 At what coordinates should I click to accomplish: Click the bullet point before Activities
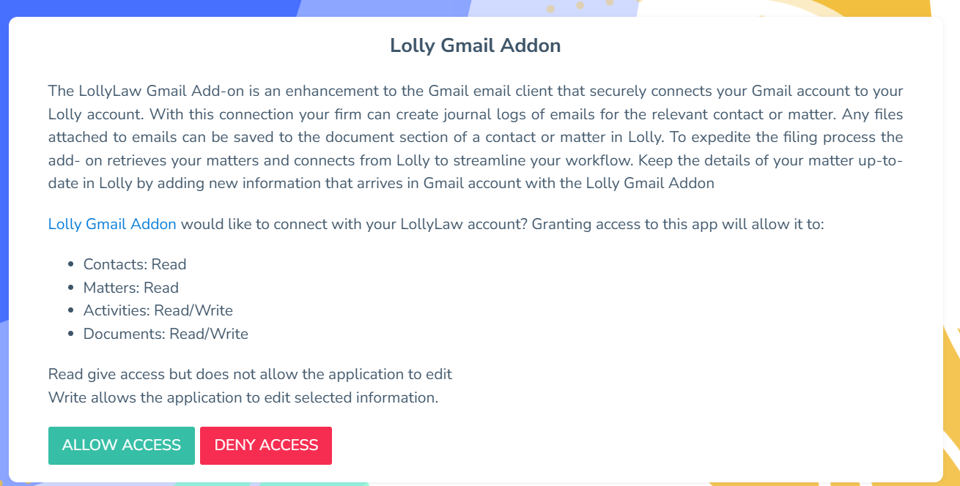click(x=71, y=311)
